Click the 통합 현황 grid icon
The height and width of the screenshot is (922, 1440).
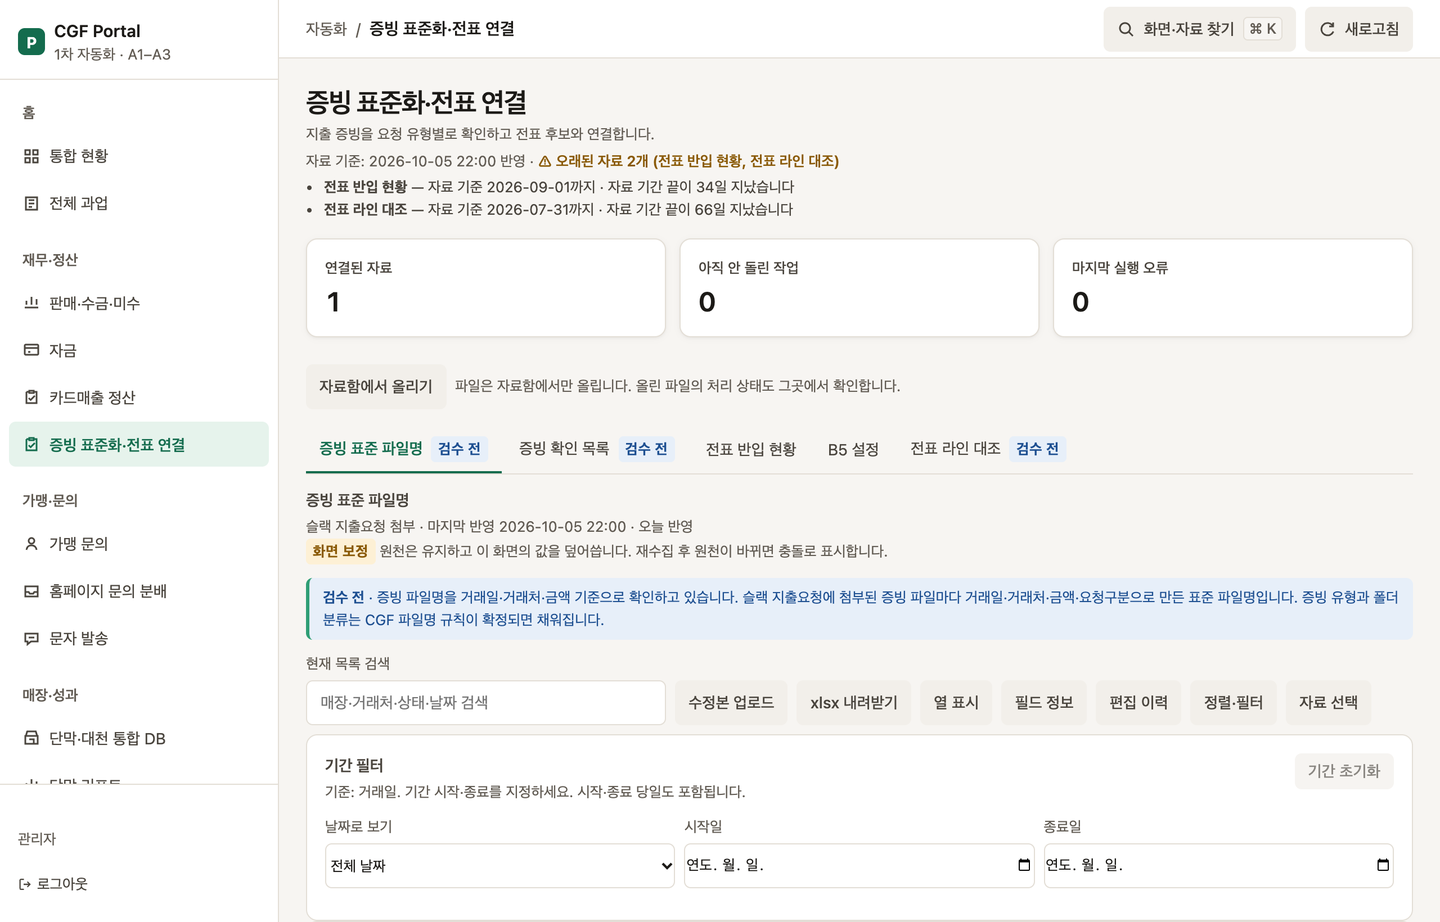[x=31, y=156]
